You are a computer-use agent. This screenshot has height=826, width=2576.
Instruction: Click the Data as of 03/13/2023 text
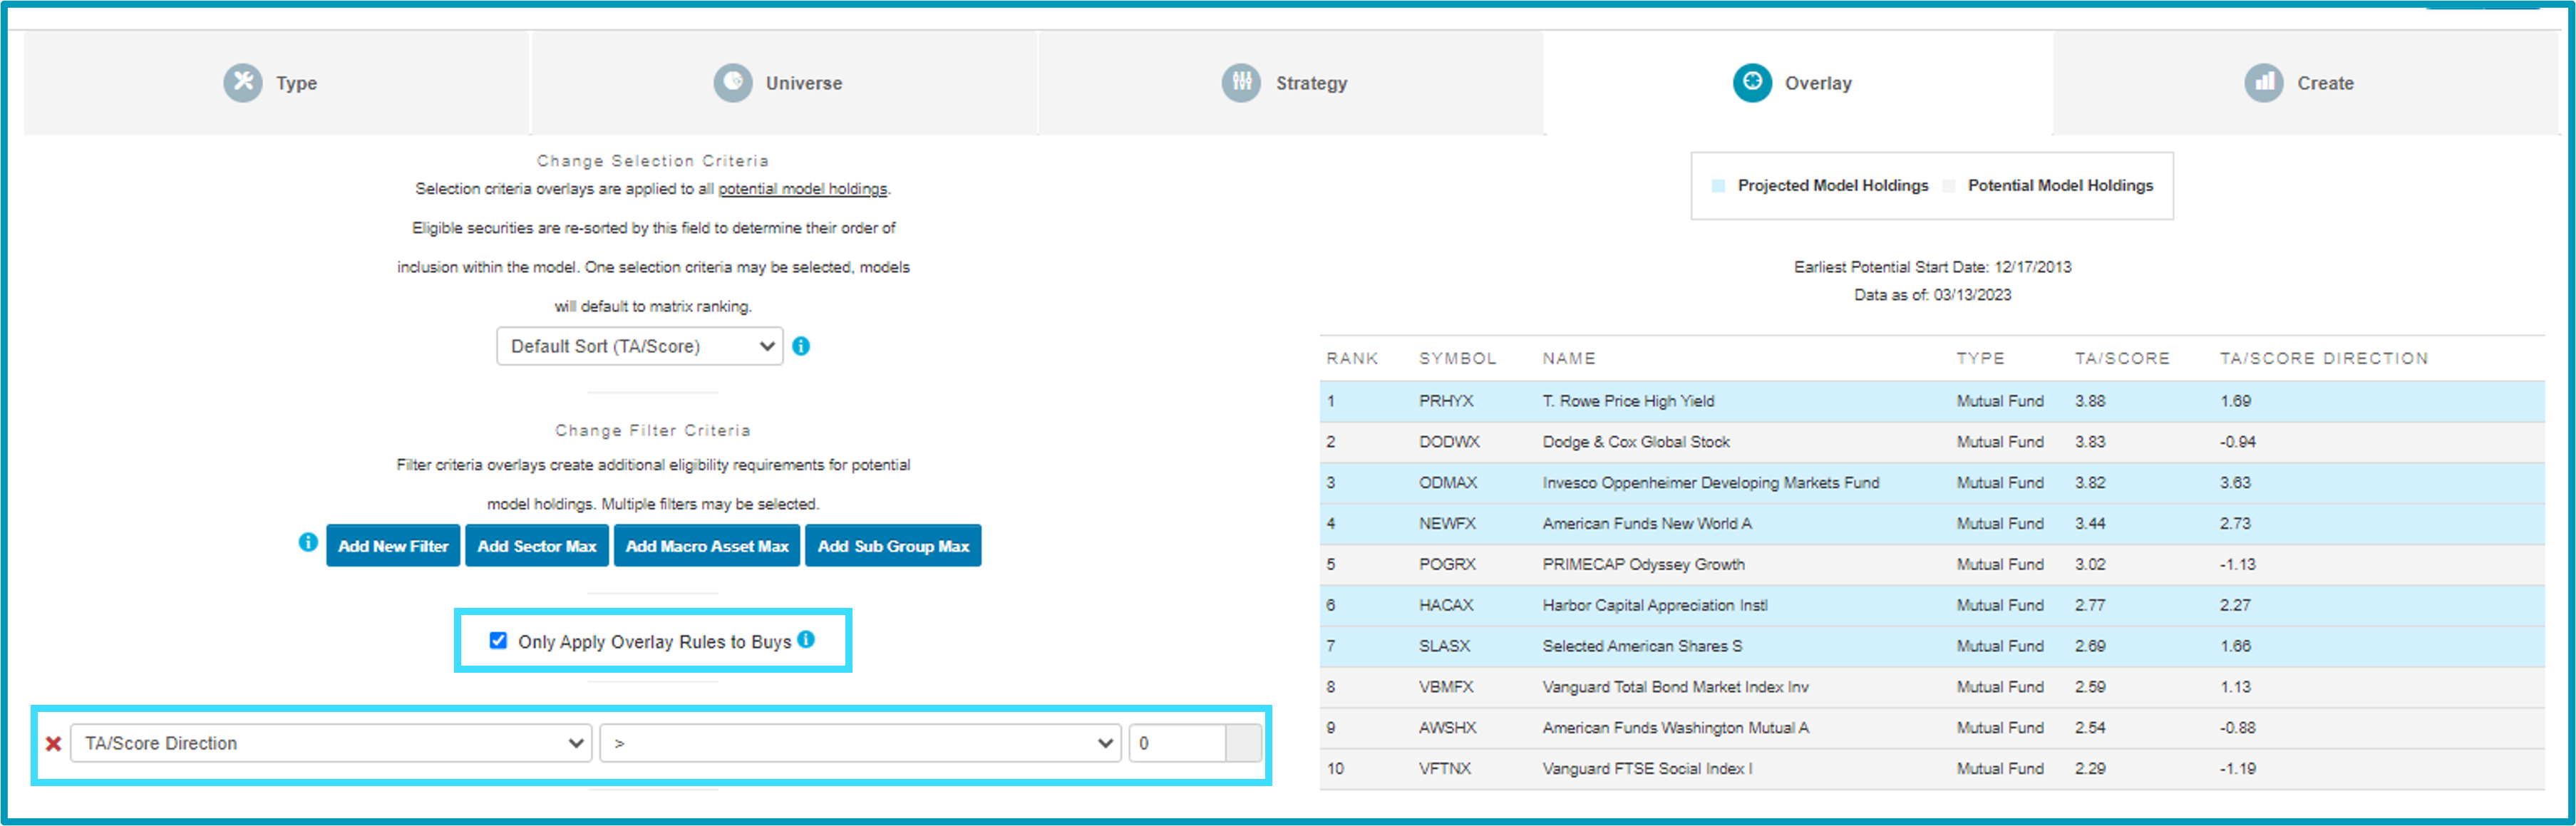coord(1932,296)
